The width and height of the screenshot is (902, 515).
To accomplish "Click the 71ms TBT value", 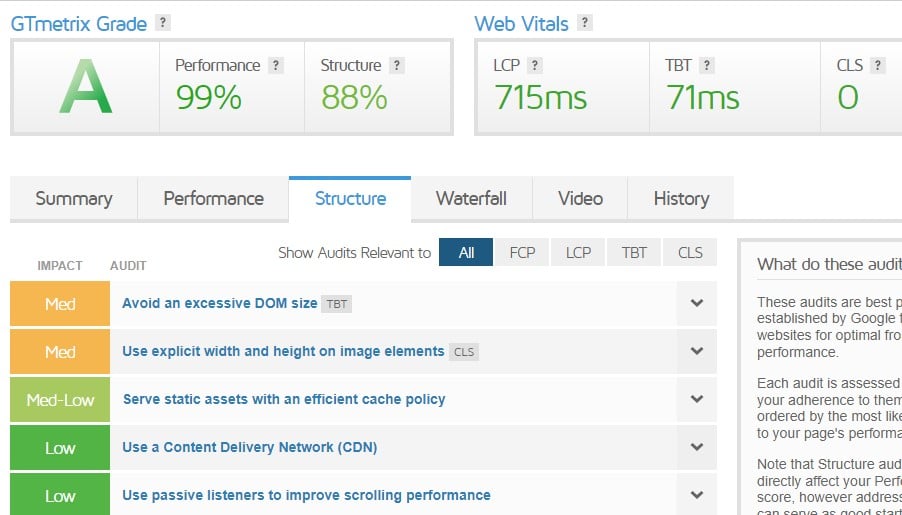I will coord(703,97).
